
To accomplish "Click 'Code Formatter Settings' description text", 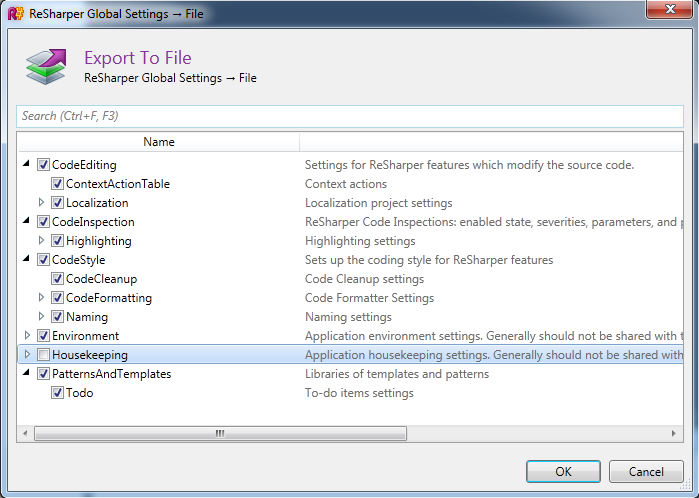I will click(x=369, y=297).
